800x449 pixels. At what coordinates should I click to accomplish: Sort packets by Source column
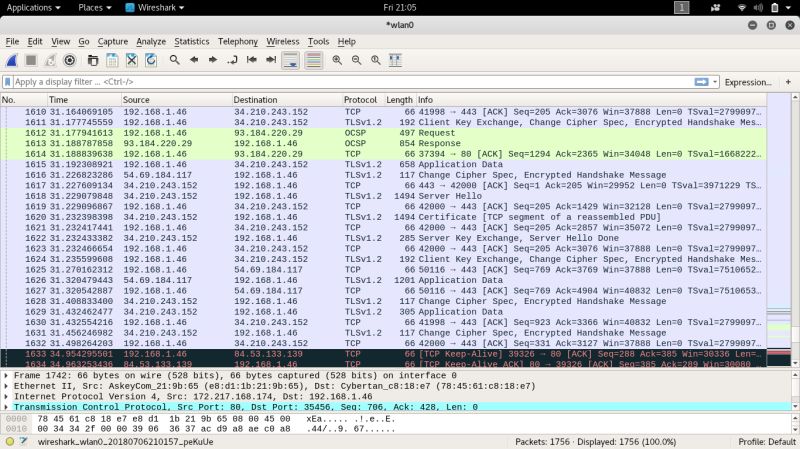[177, 100]
